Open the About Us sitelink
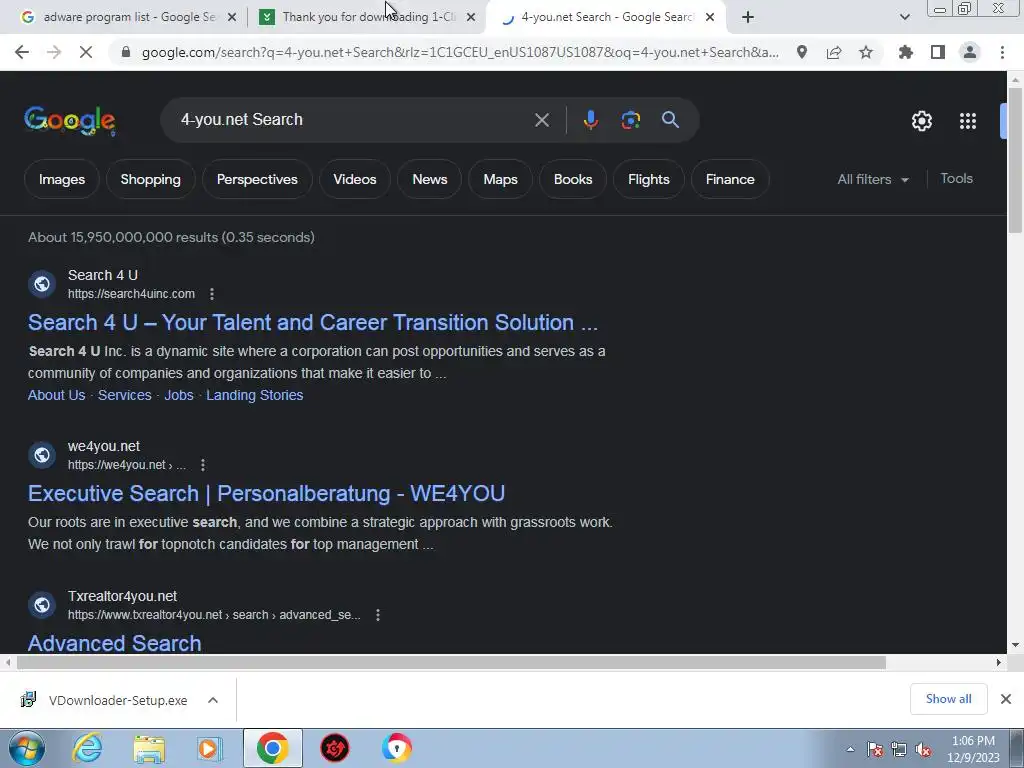The image size is (1024, 768). 56,395
